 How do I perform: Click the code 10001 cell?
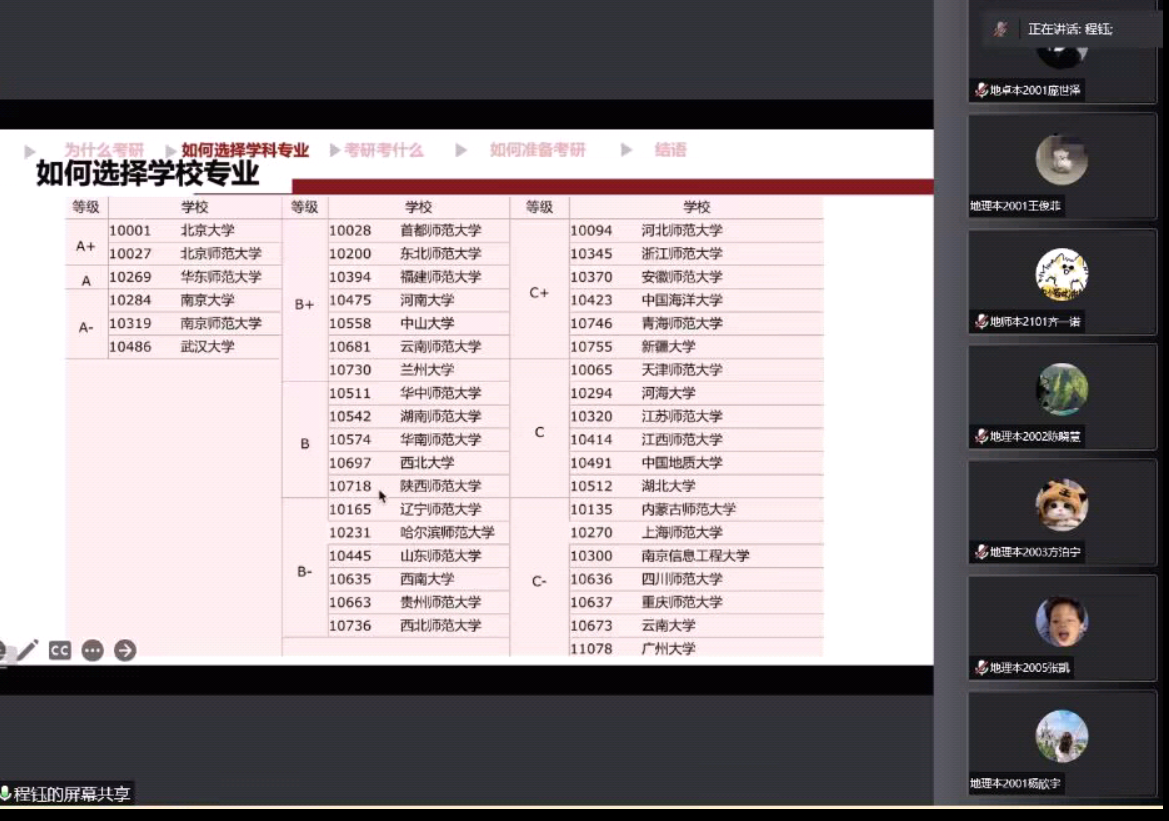coord(130,230)
